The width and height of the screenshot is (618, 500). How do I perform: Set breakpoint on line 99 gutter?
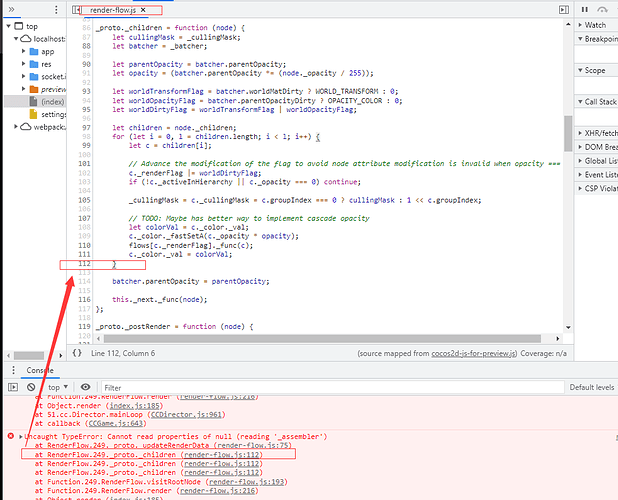pyautogui.click(x=86, y=145)
